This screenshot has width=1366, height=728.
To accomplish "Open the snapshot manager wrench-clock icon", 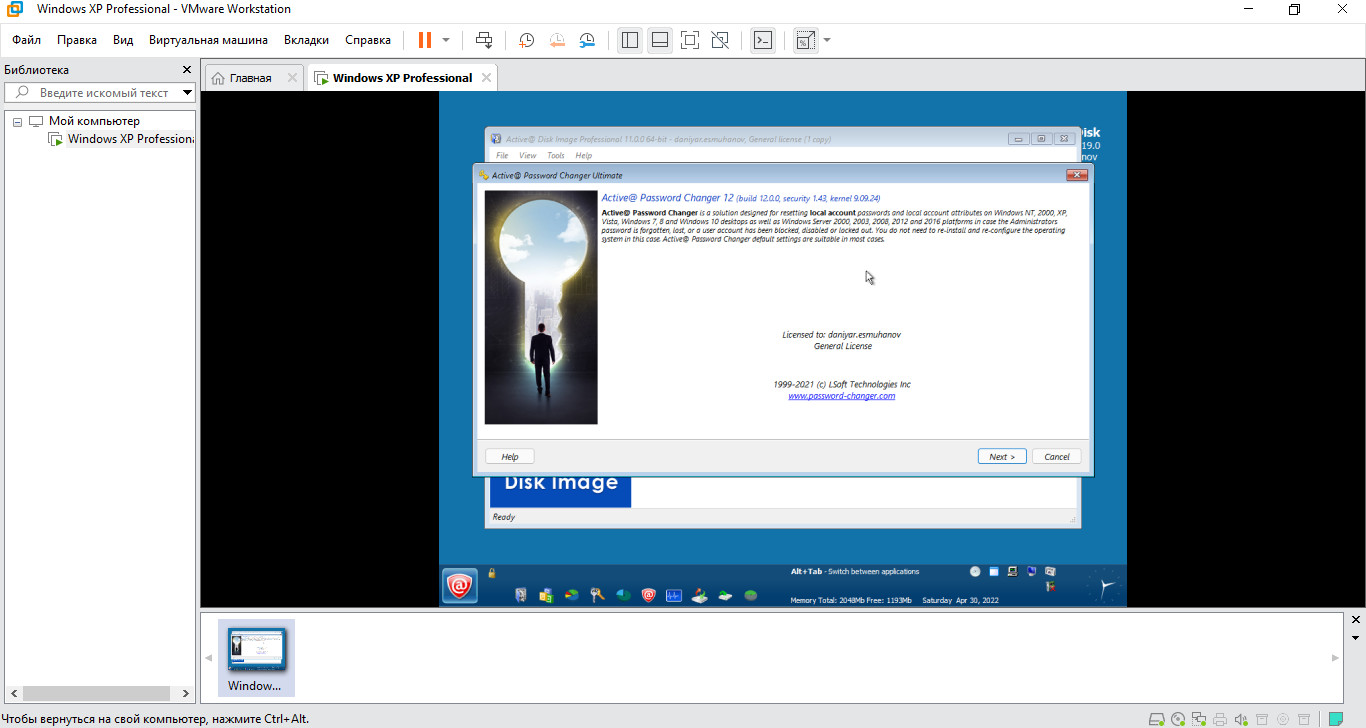I will click(588, 40).
